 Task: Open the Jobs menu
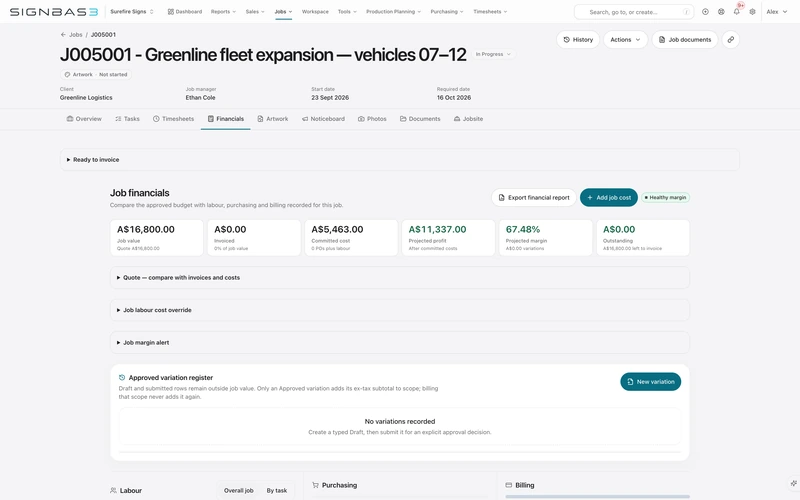pos(283,12)
